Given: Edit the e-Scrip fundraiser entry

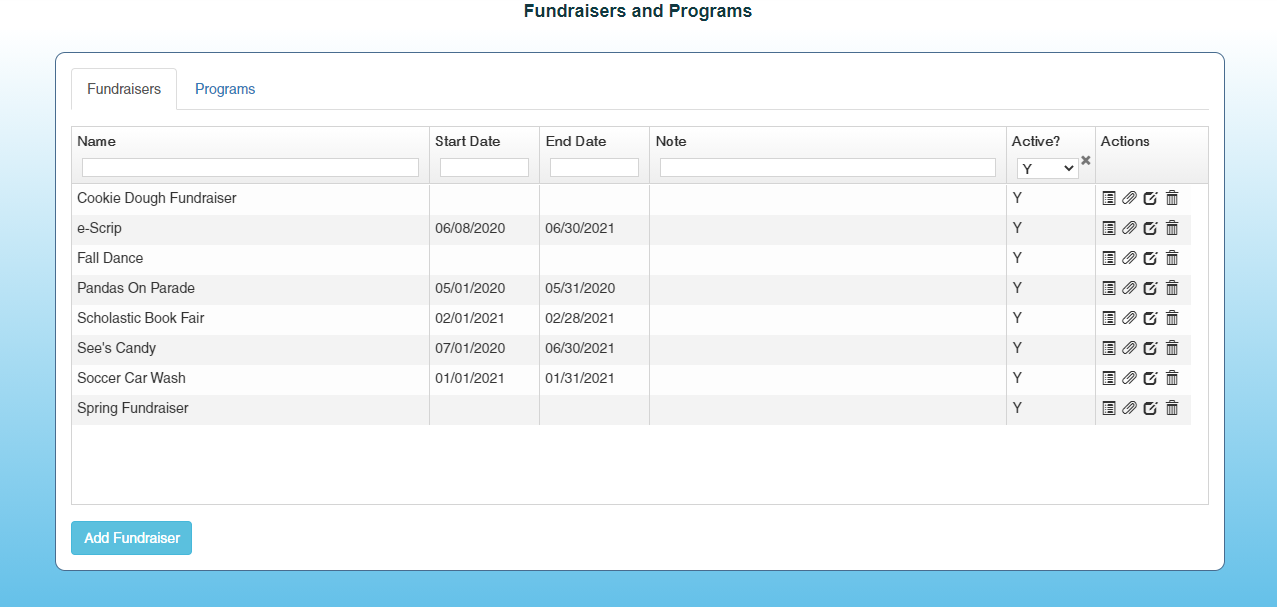Looking at the screenshot, I should 1150,228.
